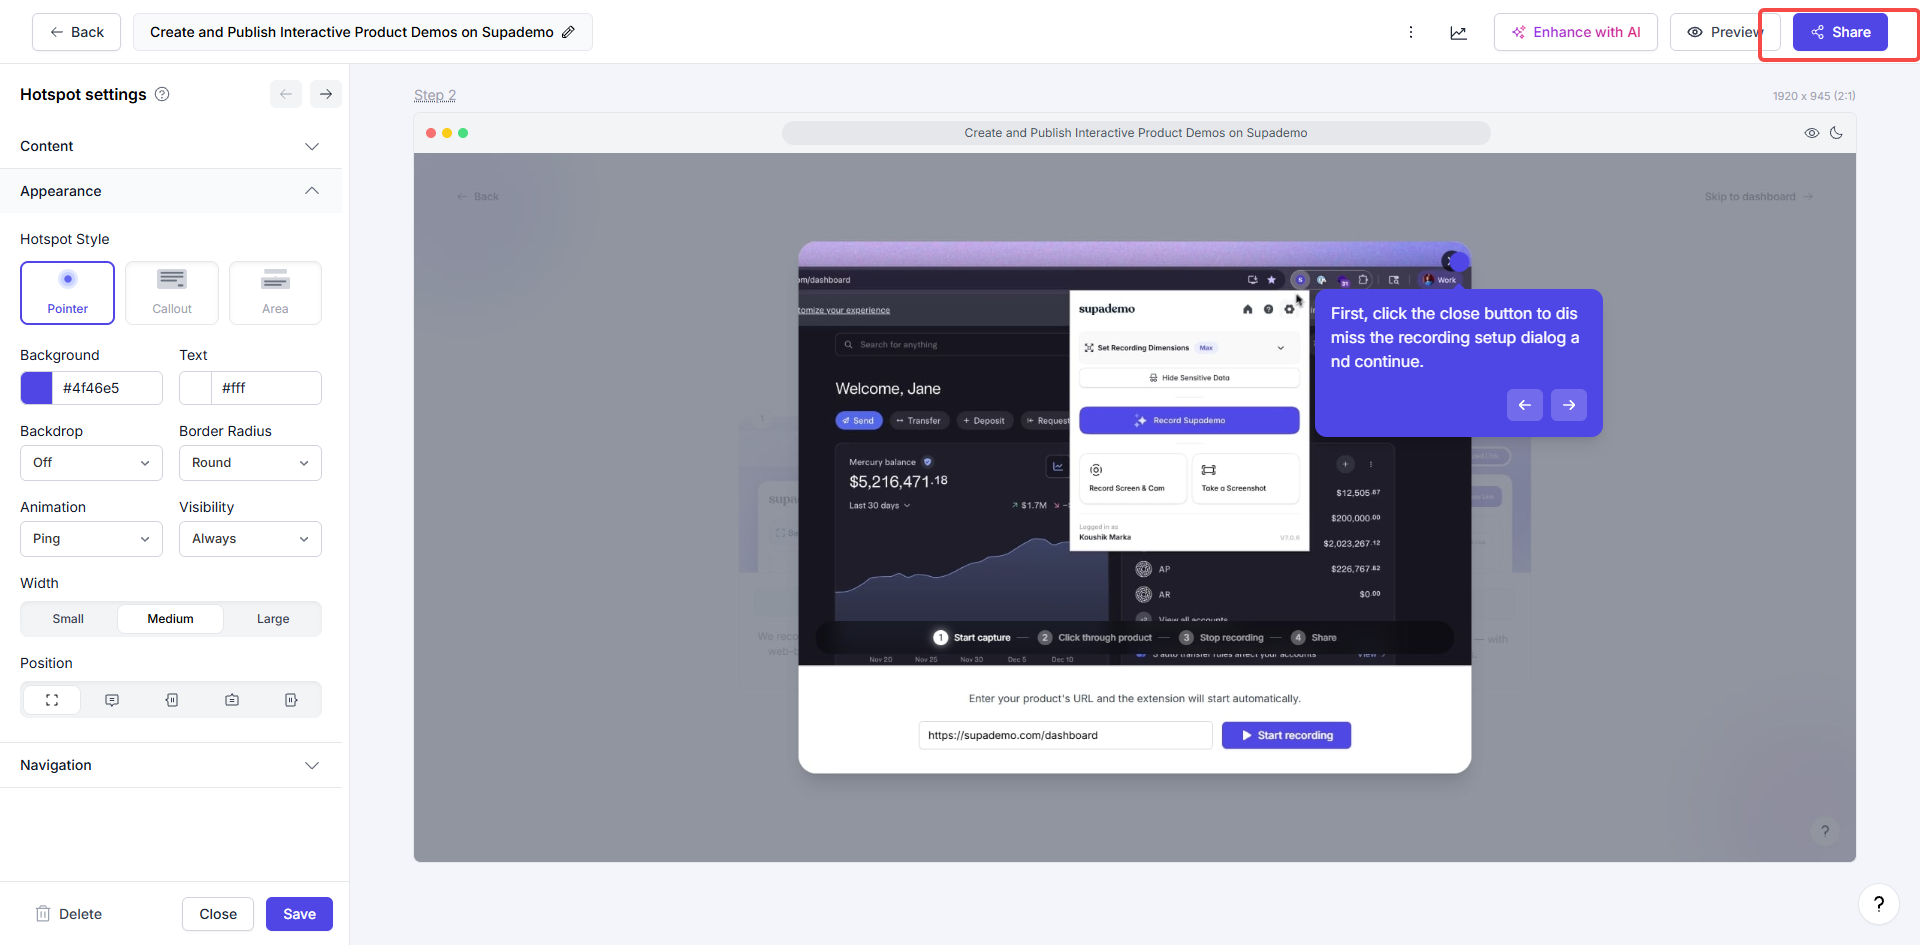
Task: Click the demo title address bar
Action: pyautogui.click(x=1136, y=133)
